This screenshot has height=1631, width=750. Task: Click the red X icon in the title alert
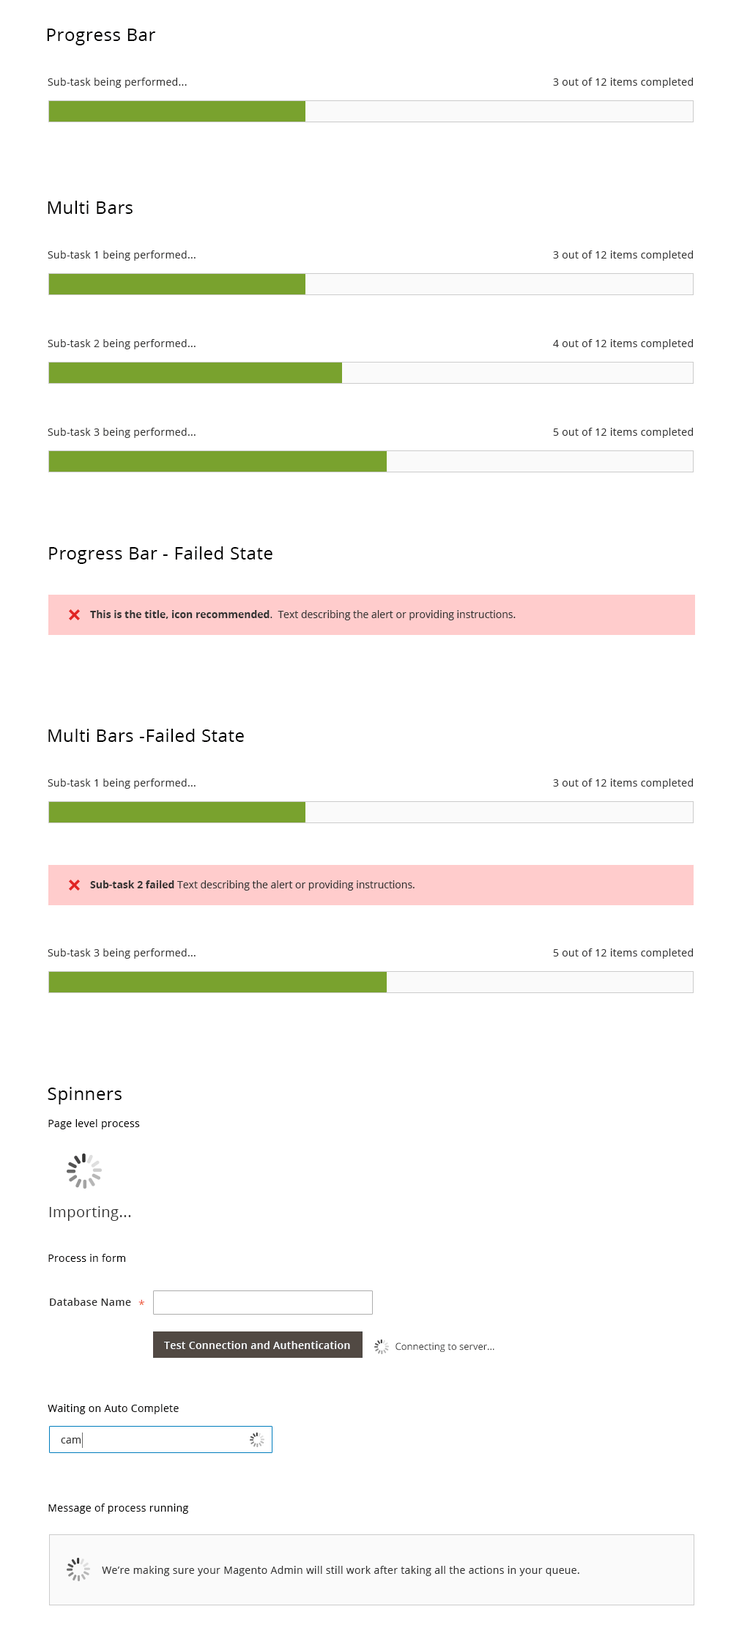click(x=74, y=615)
